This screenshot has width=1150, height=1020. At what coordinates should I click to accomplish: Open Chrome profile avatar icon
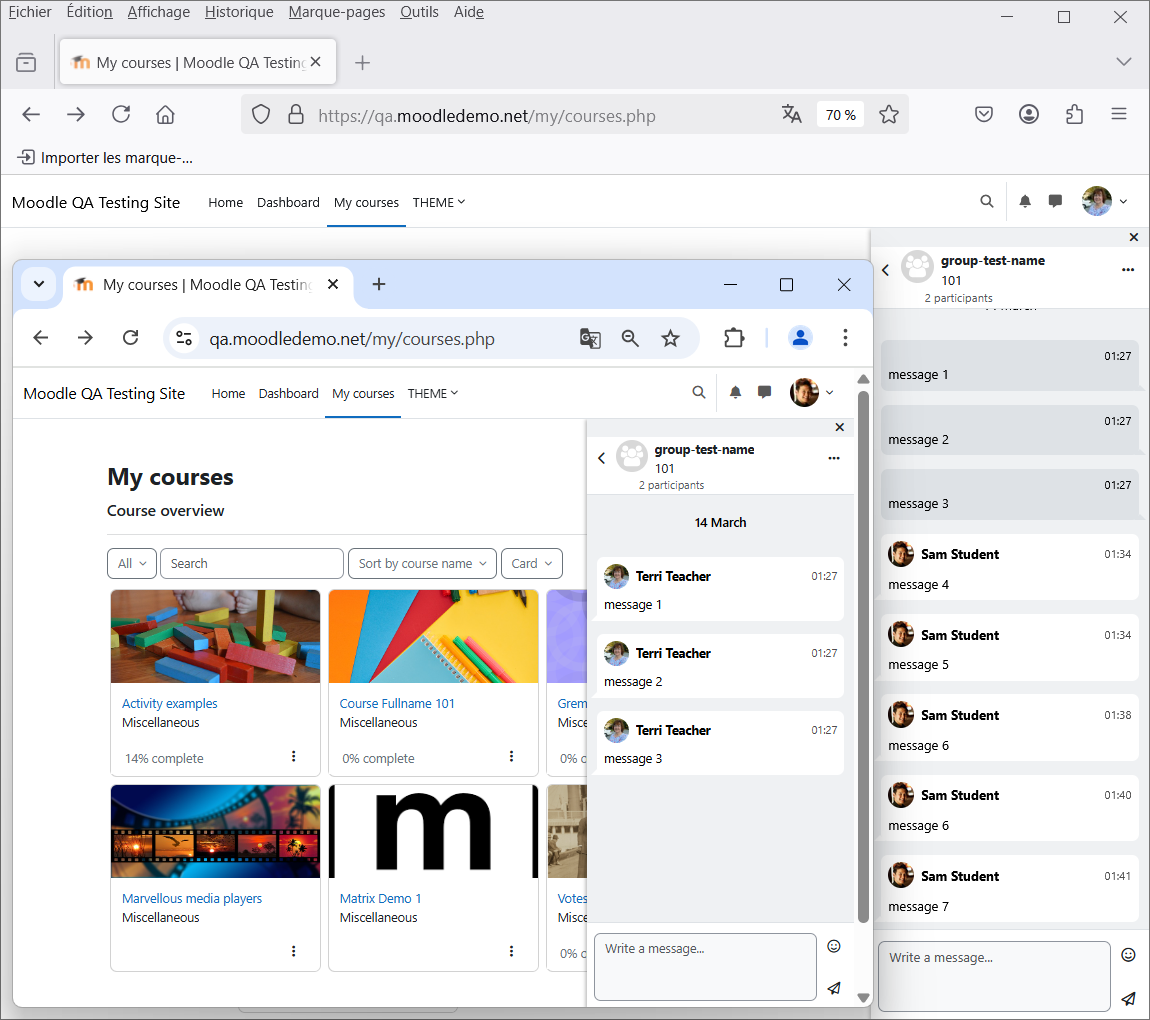click(800, 337)
